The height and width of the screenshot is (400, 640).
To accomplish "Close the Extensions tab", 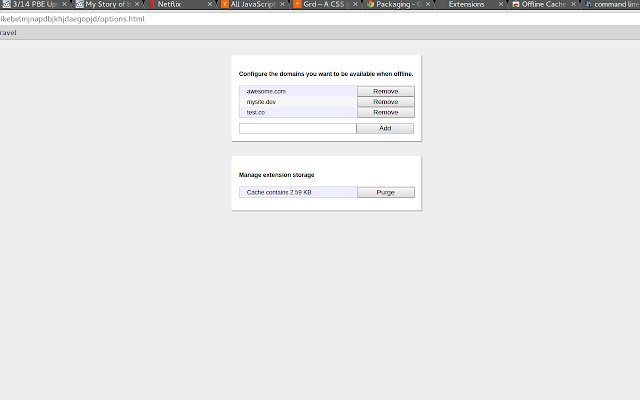I will coord(501,4).
